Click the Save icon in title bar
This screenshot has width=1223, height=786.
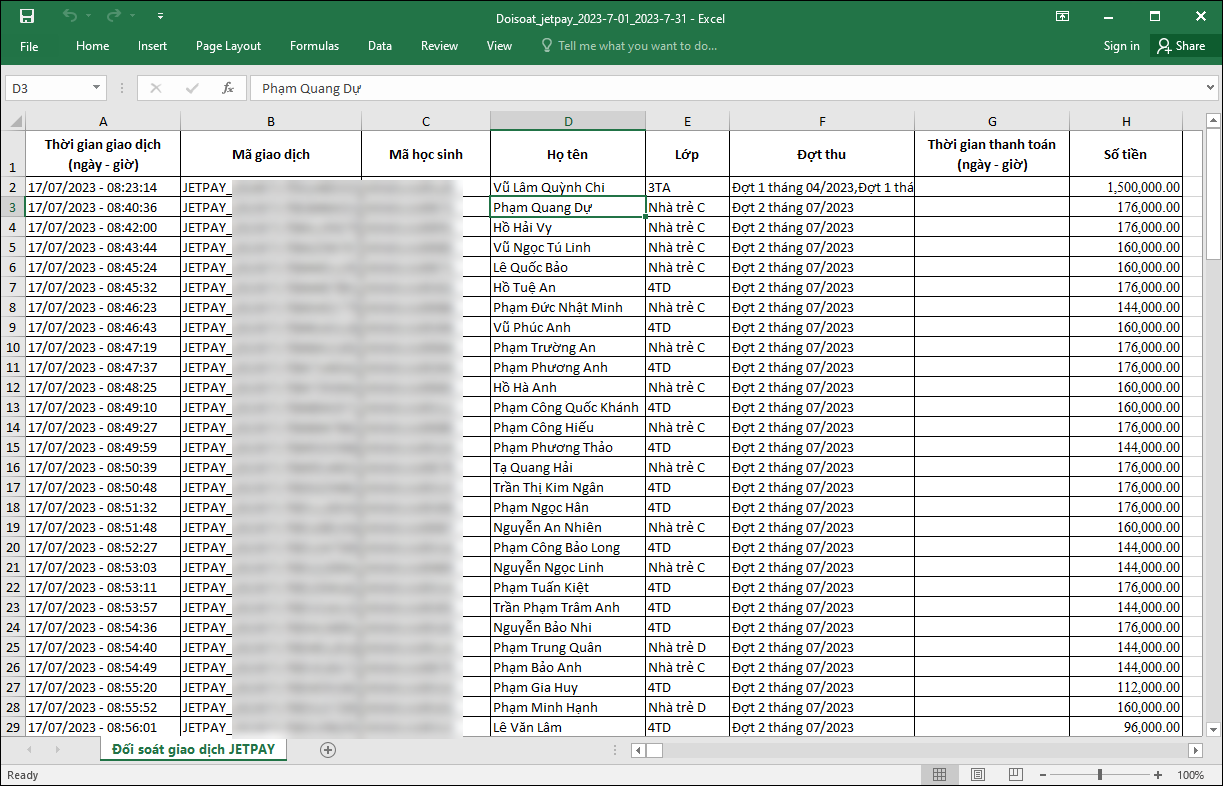tap(27, 16)
